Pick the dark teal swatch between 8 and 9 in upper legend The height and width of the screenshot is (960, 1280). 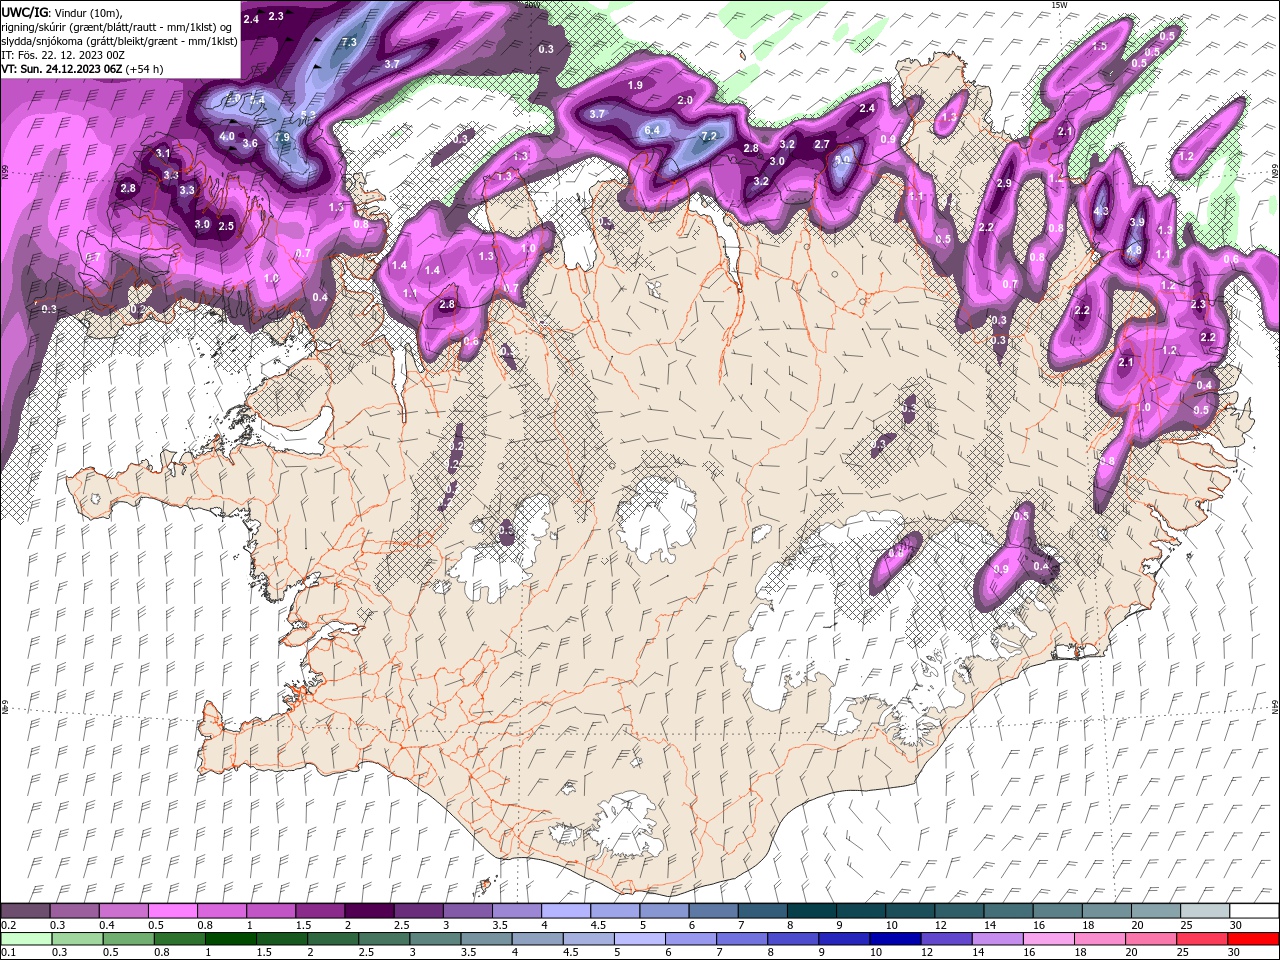[x=812, y=911]
